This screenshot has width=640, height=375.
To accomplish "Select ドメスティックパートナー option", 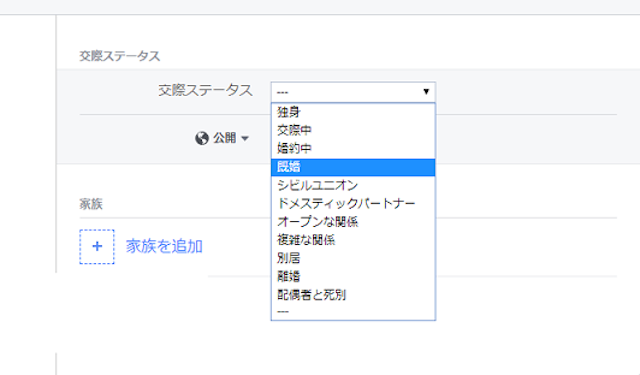I will click(x=353, y=203).
